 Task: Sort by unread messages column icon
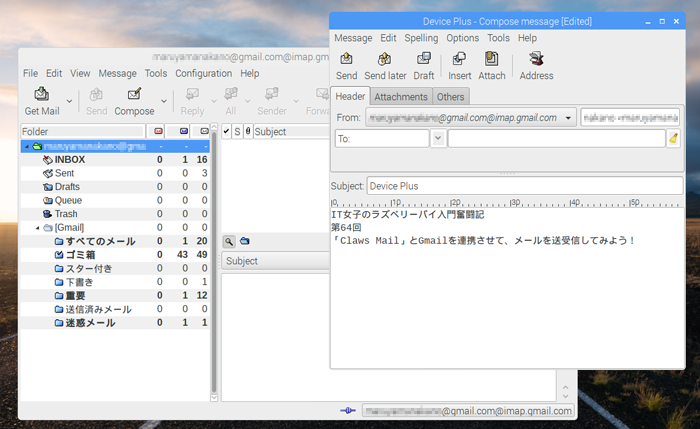pyautogui.click(x=184, y=131)
